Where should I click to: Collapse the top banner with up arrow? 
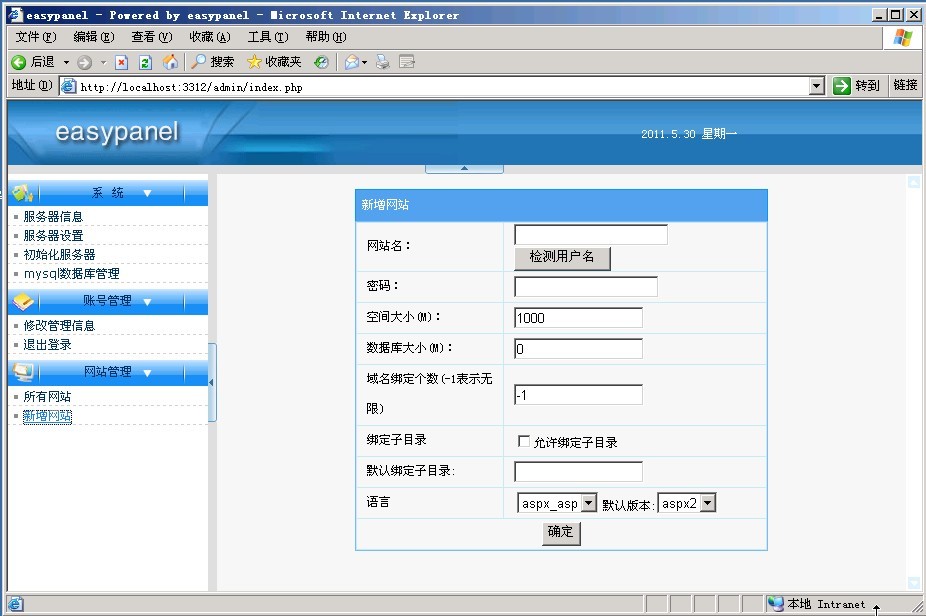(464, 169)
